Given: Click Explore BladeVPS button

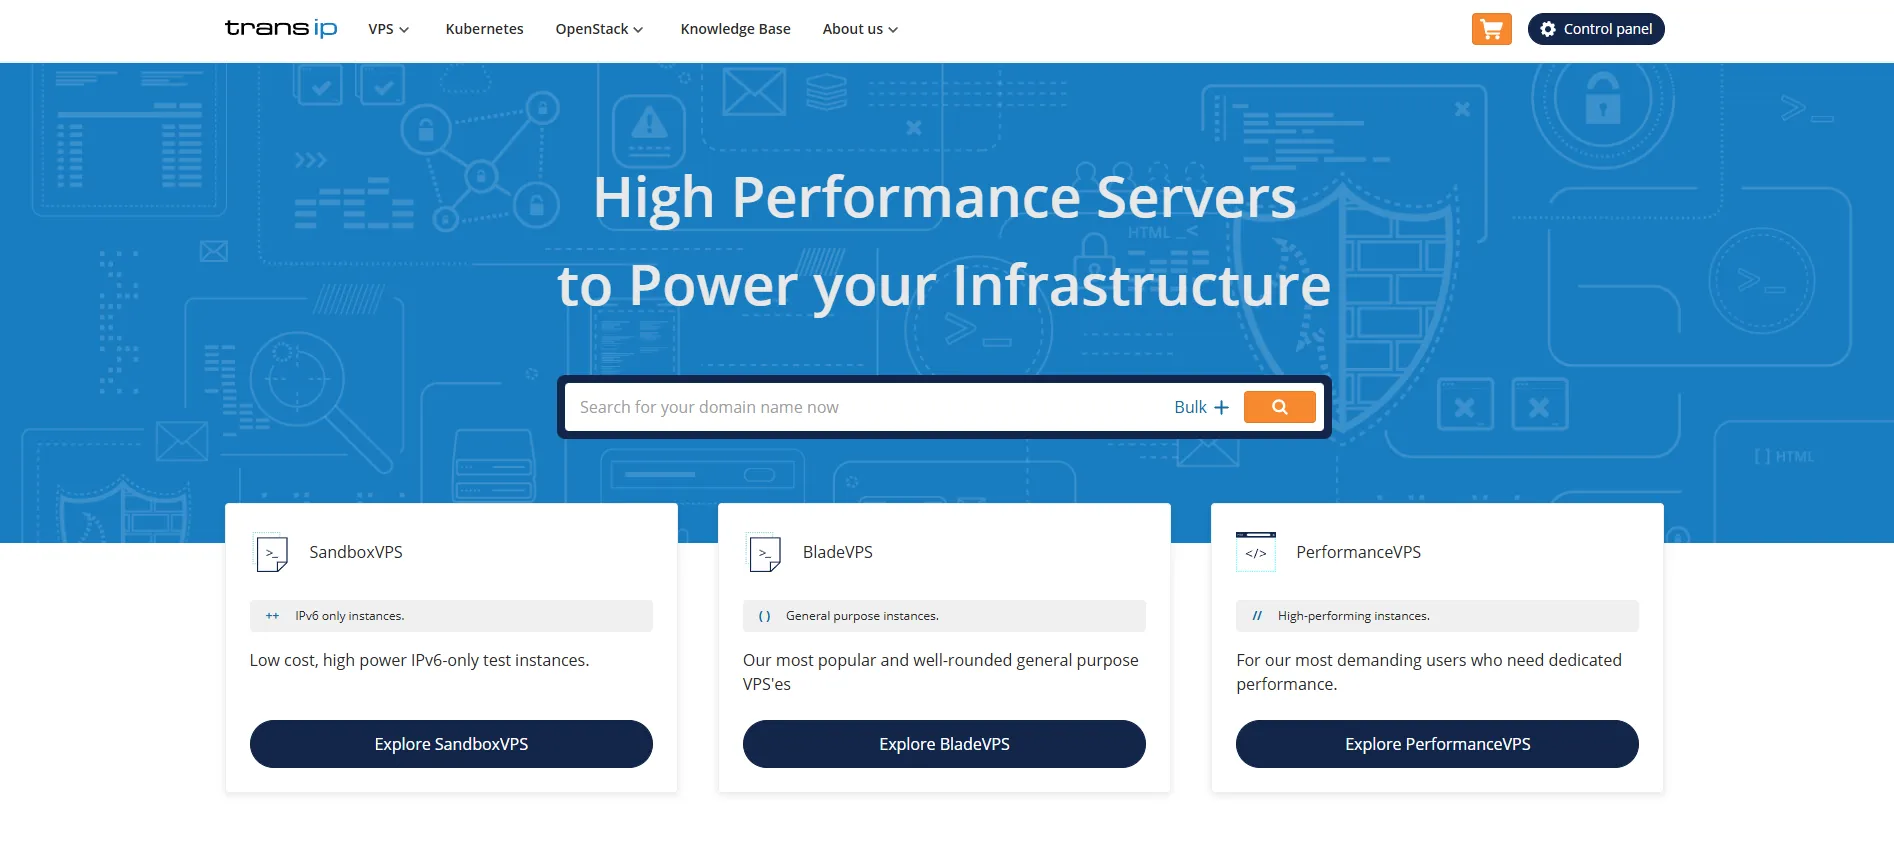Looking at the screenshot, I should pyautogui.click(x=944, y=744).
